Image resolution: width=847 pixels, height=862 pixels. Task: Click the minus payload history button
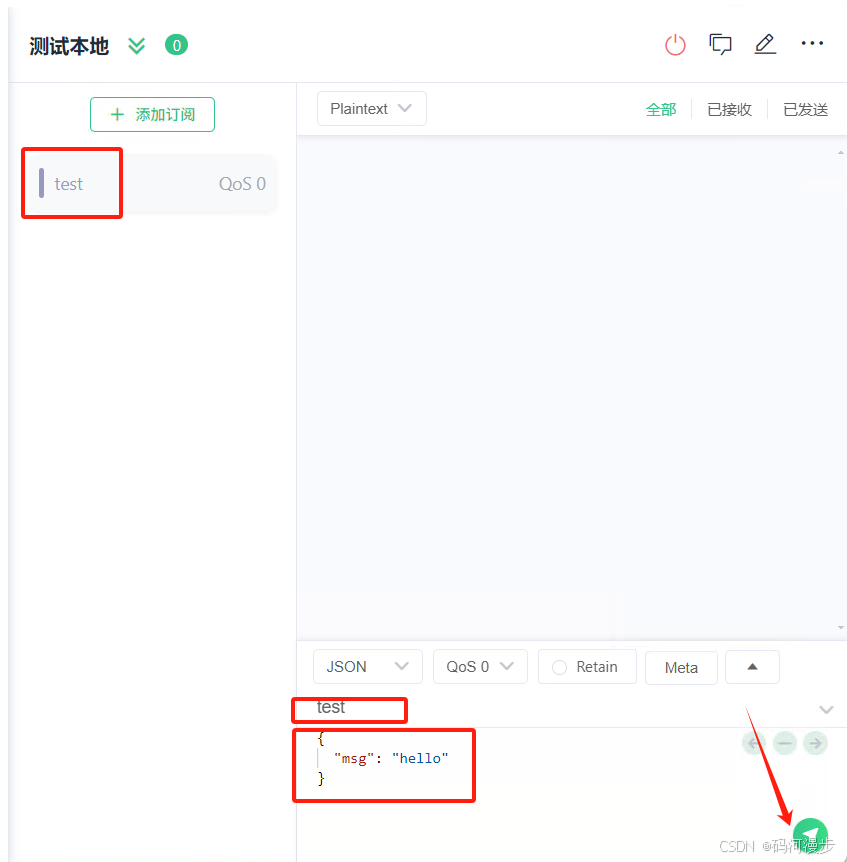click(x=785, y=743)
